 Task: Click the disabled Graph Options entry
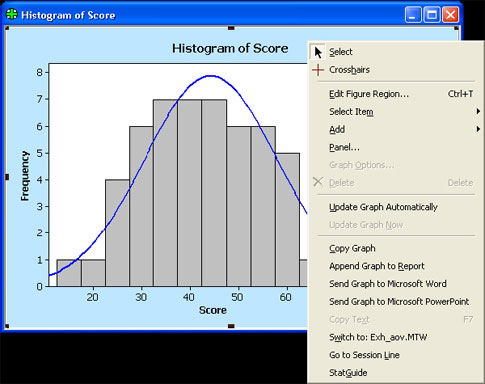click(x=395, y=165)
